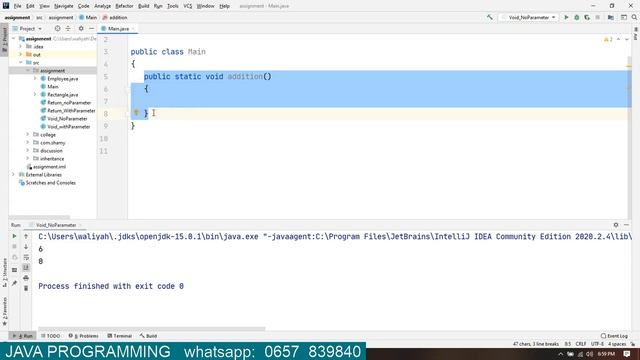Collapse the src folder
Viewport: 640px width, 360px height.
pos(20,62)
